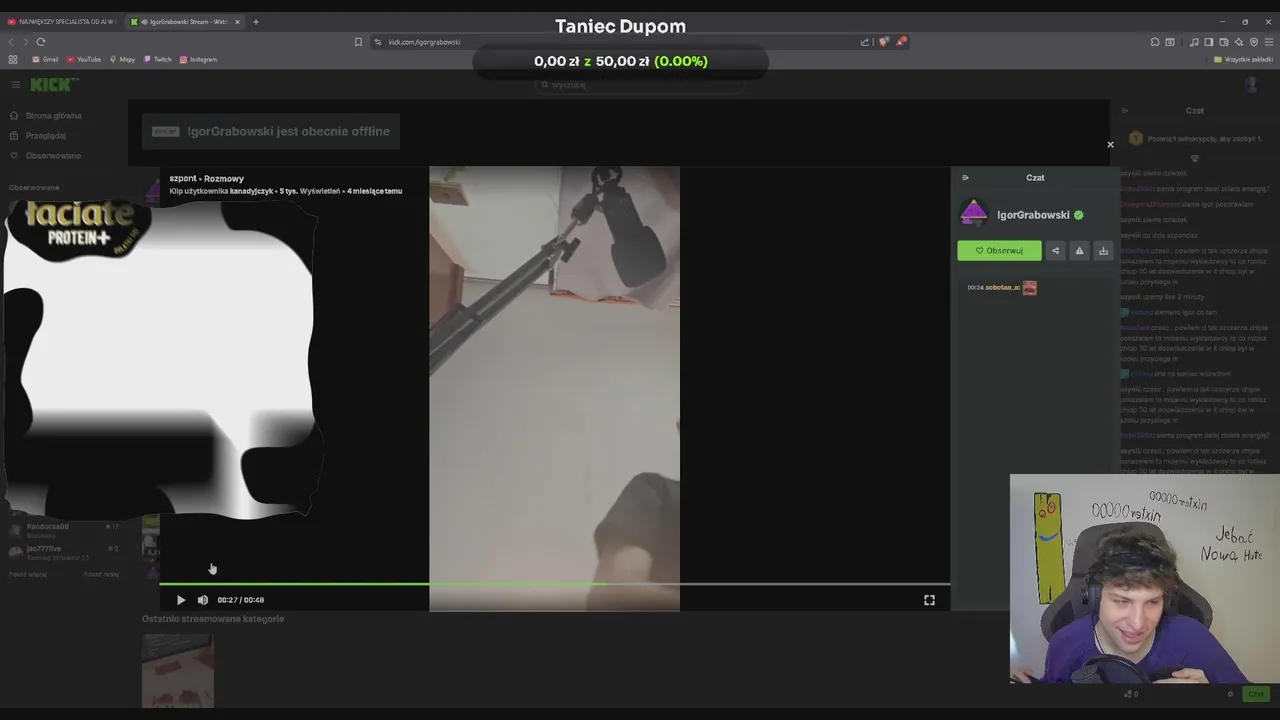Open the Mapy bookmark
Image resolution: width=1280 pixels, height=720 pixels.
[x=123, y=60]
